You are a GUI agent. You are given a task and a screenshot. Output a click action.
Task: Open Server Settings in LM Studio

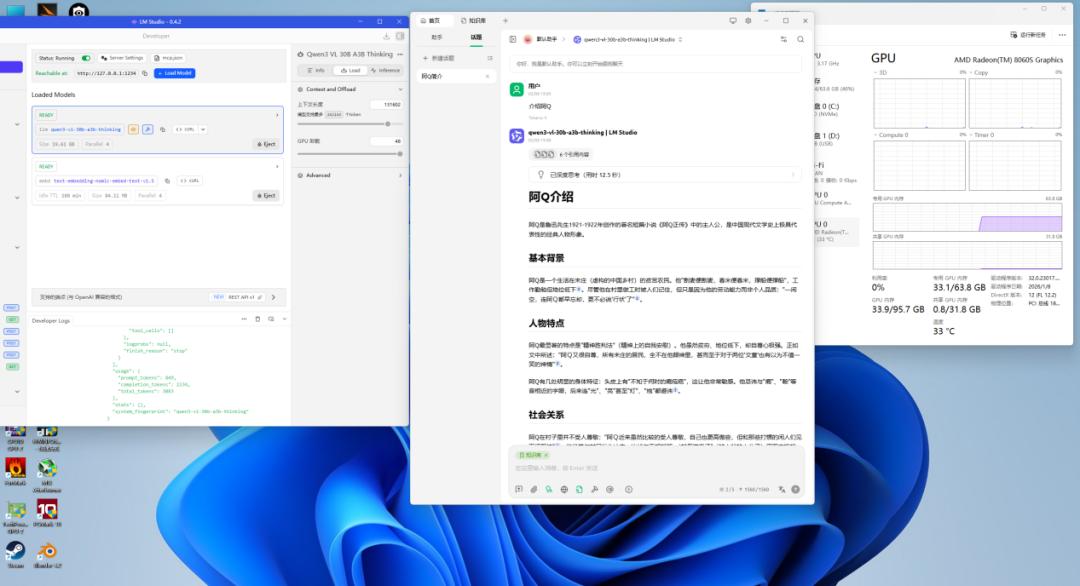point(119,58)
